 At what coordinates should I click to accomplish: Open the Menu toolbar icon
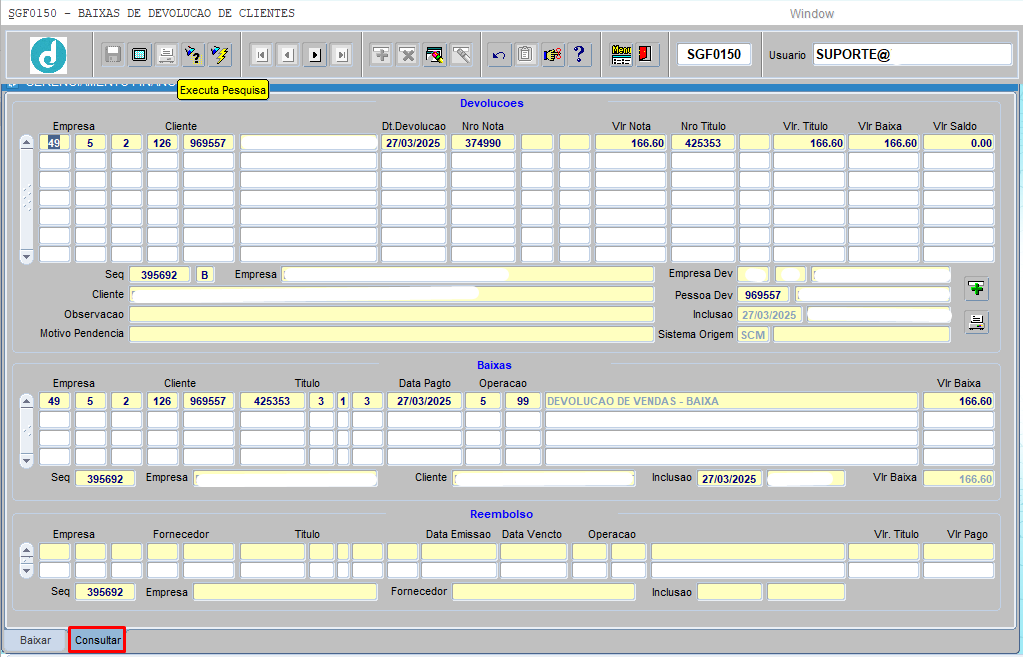[621, 55]
